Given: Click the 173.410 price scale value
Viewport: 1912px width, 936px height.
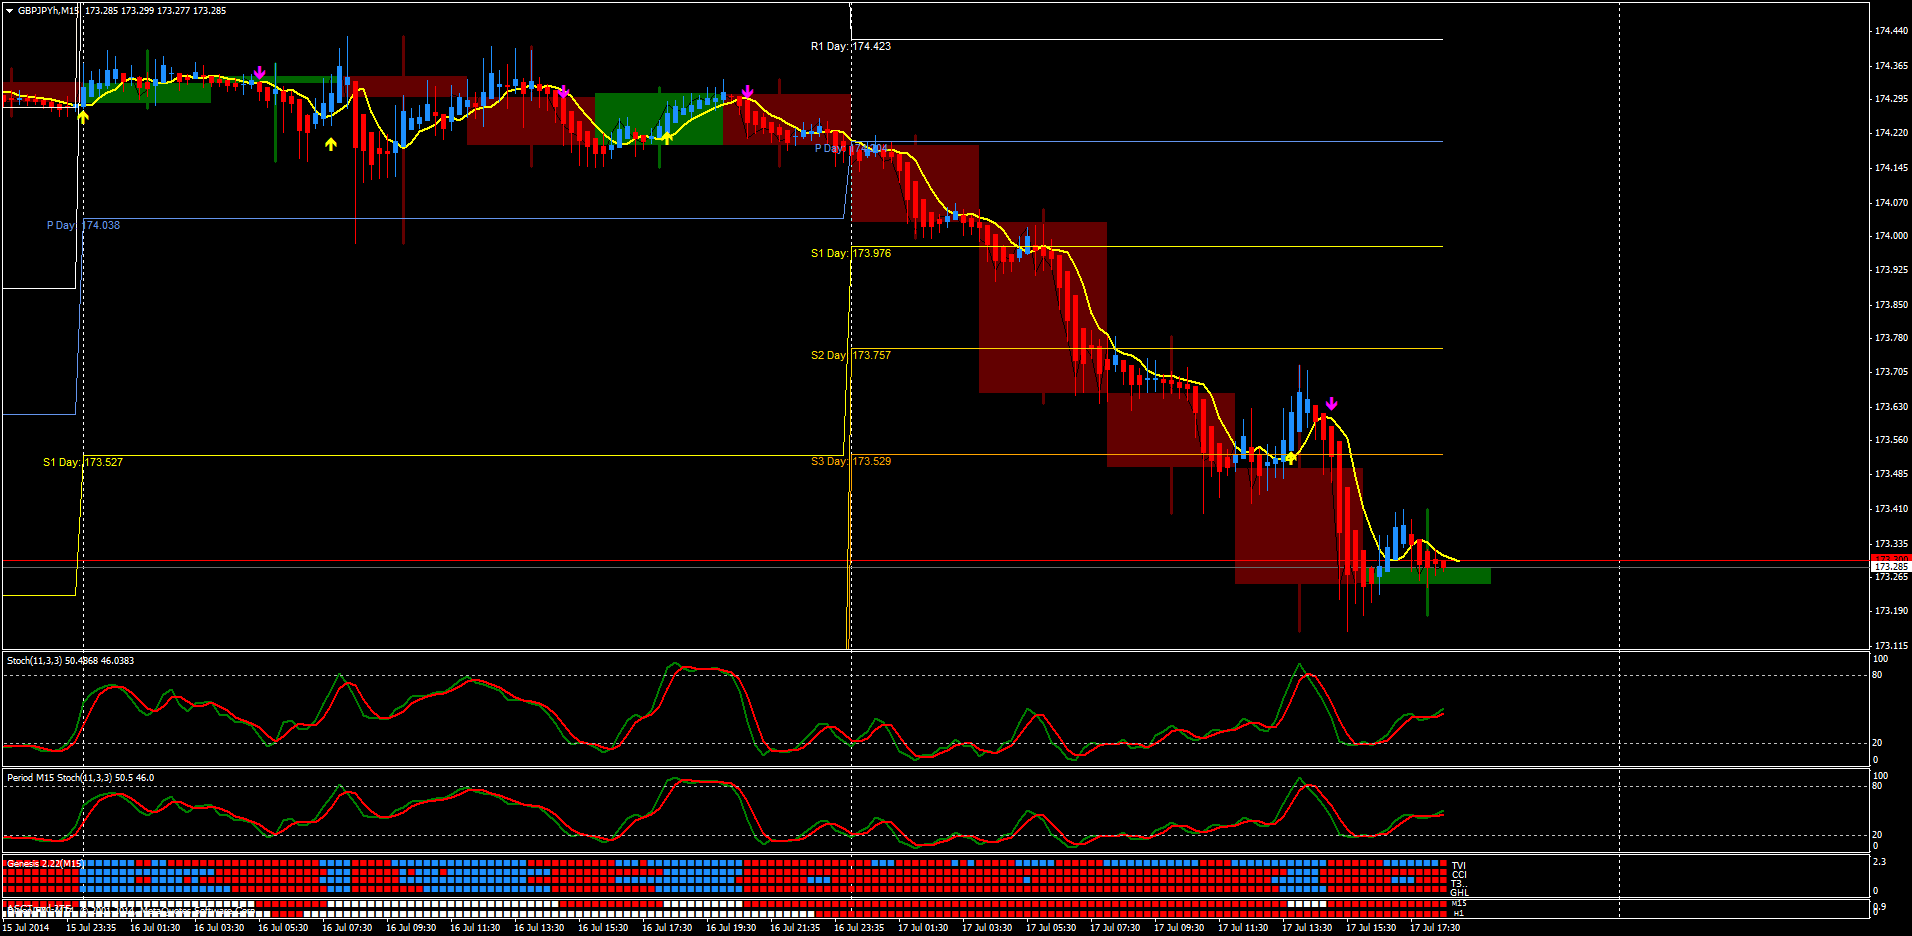Looking at the screenshot, I should click(x=1891, y=509).
